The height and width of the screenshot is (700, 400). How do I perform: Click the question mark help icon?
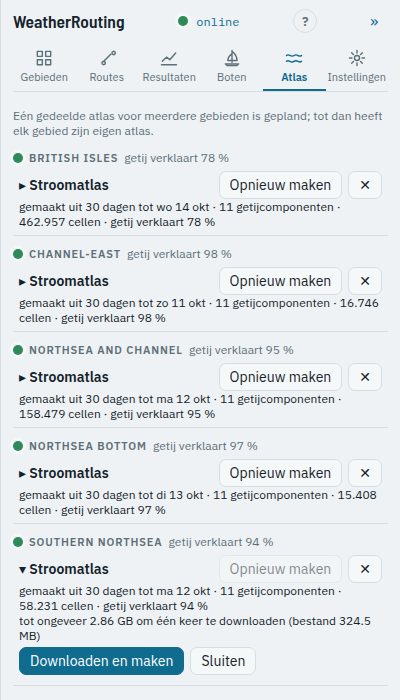click(x=305, y=21)
